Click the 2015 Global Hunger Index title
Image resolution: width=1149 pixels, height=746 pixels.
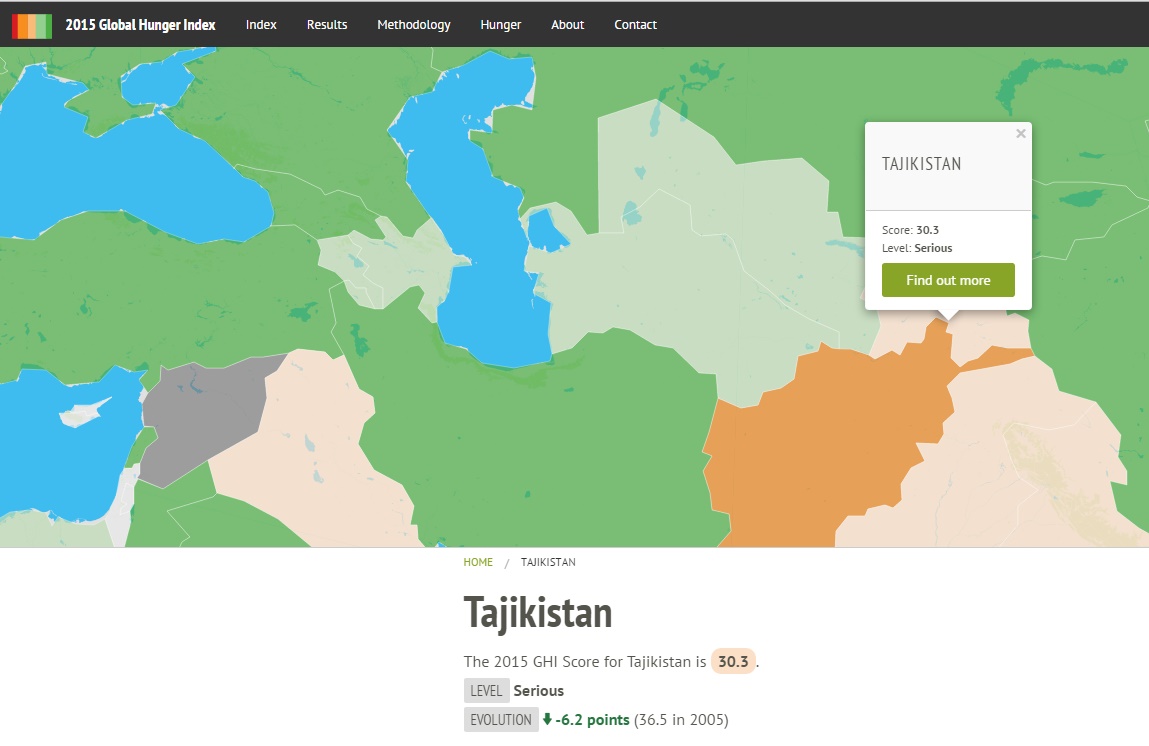tap(140, 25)
